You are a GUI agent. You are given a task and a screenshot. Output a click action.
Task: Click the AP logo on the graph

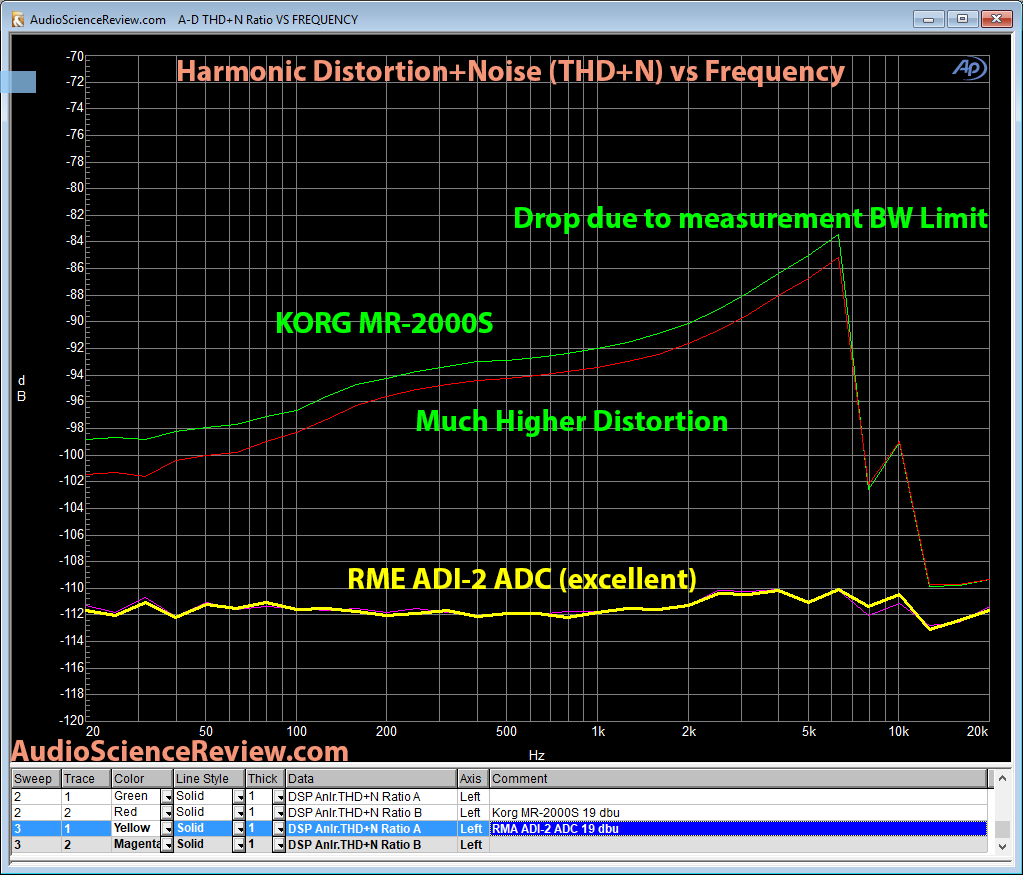click(x=969, y=68)
